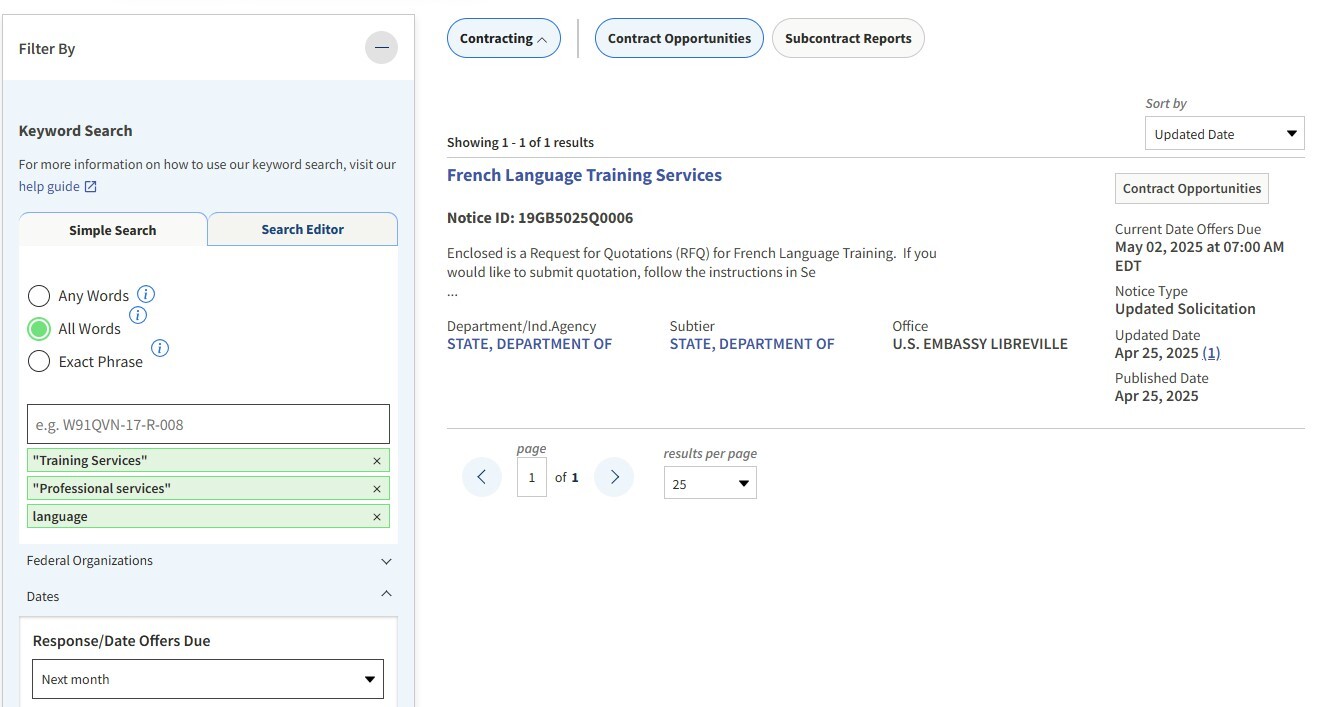1322x707 pixels.
Task: Click inside the page number field
Action: point(531,477)
